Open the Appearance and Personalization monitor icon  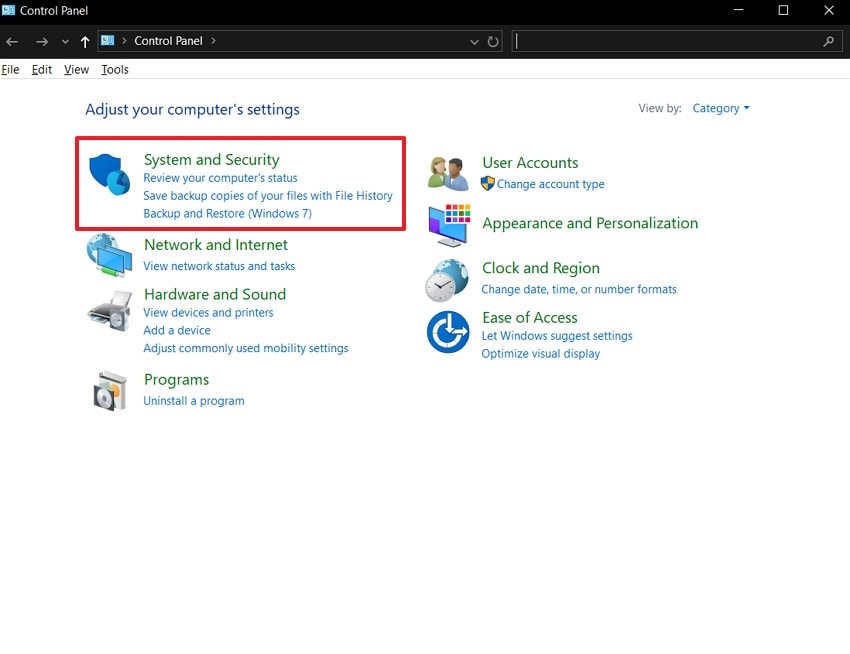[x=448, y=225]
